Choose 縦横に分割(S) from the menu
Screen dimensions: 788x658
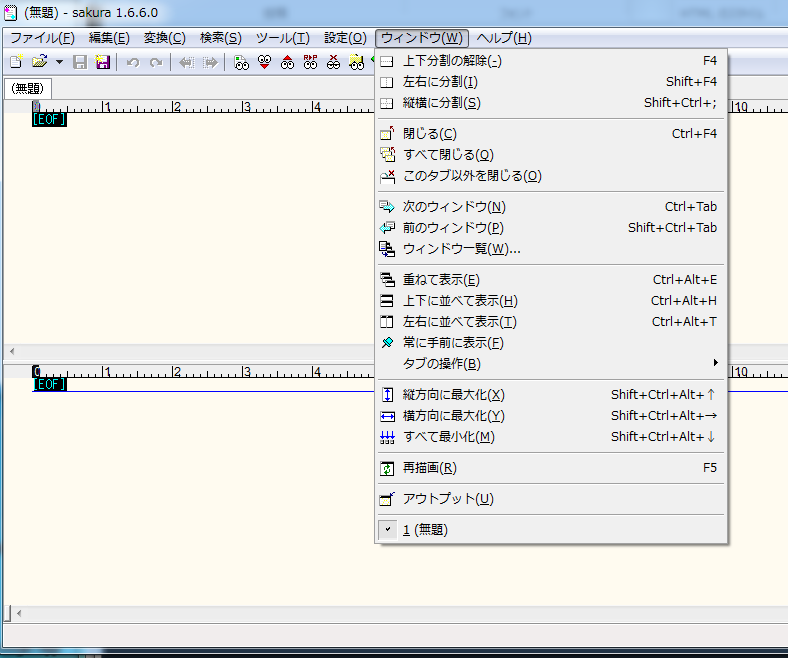[x=550, y=103]
